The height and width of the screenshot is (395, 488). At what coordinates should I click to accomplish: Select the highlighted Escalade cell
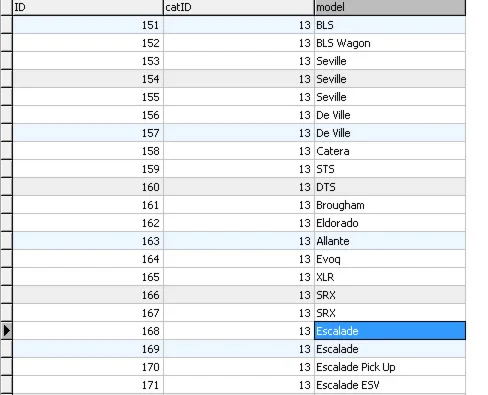click(390, 331)
